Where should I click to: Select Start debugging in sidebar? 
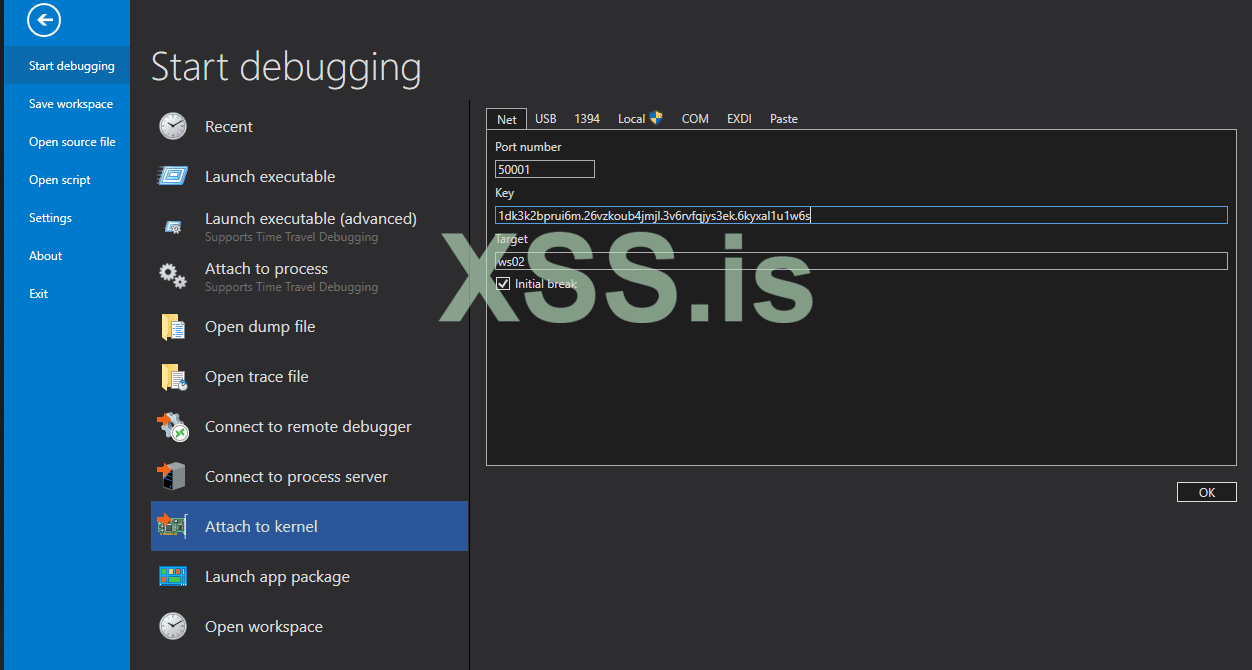[x=67, y=66]
